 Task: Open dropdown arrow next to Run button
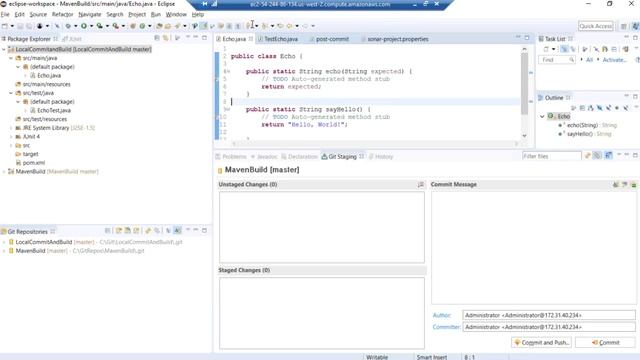pos(91,26)
